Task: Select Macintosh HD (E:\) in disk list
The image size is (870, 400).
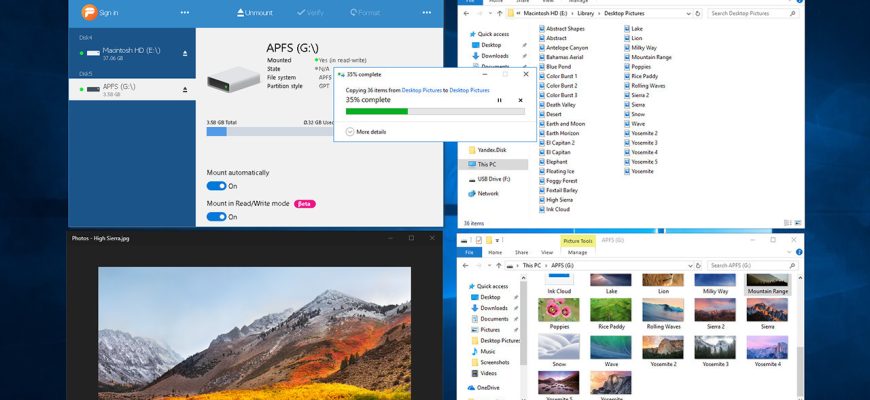Action: (x=132, y=53)
